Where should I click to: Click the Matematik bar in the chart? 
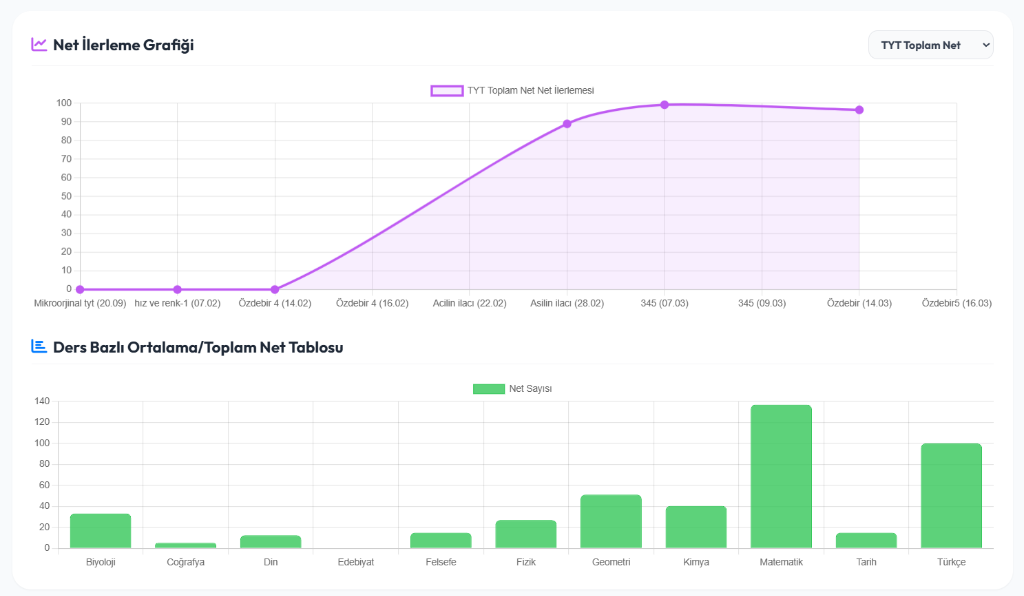[781, 477]
